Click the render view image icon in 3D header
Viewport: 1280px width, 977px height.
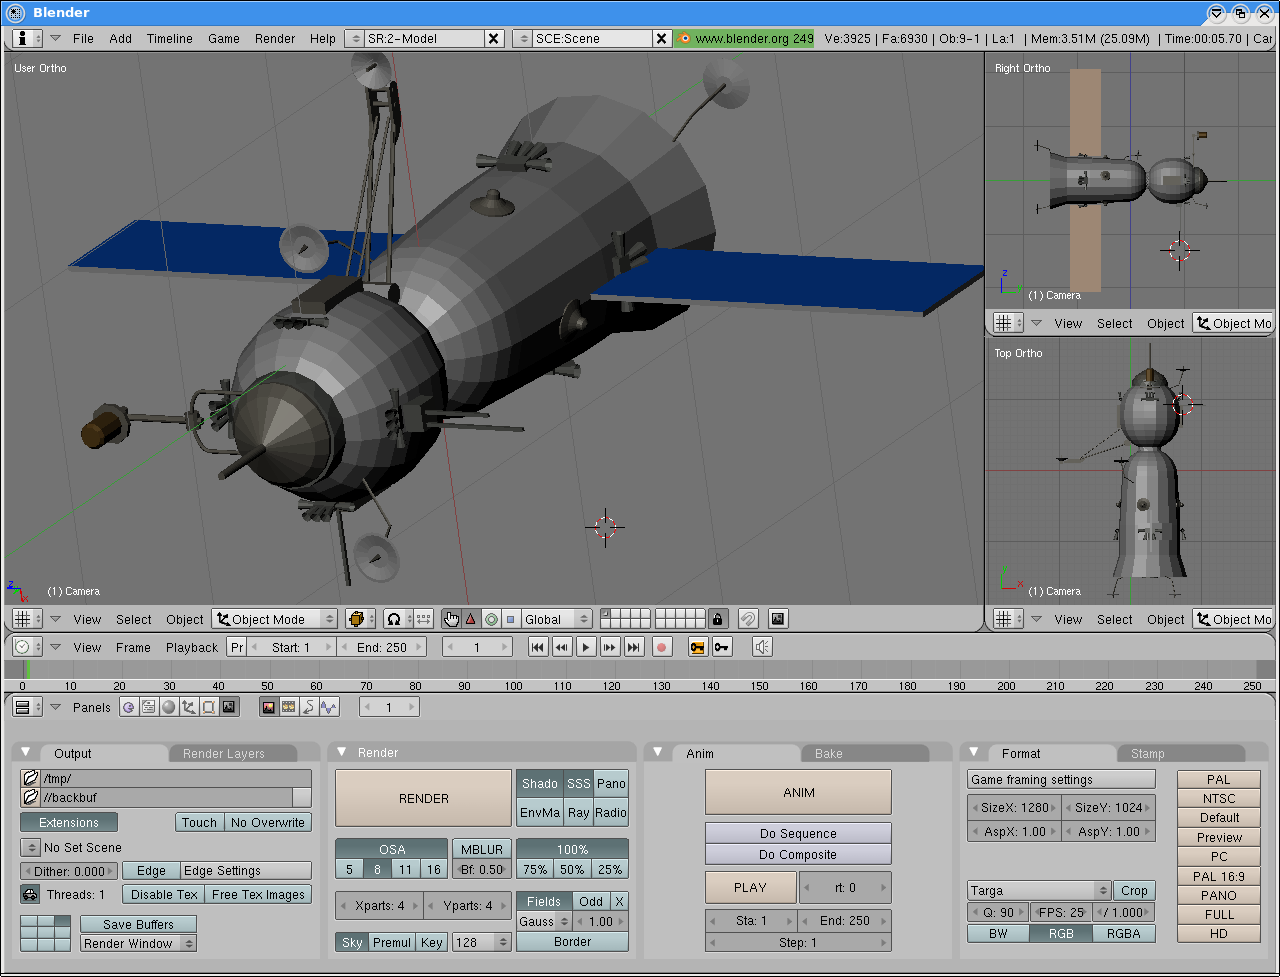778,619
